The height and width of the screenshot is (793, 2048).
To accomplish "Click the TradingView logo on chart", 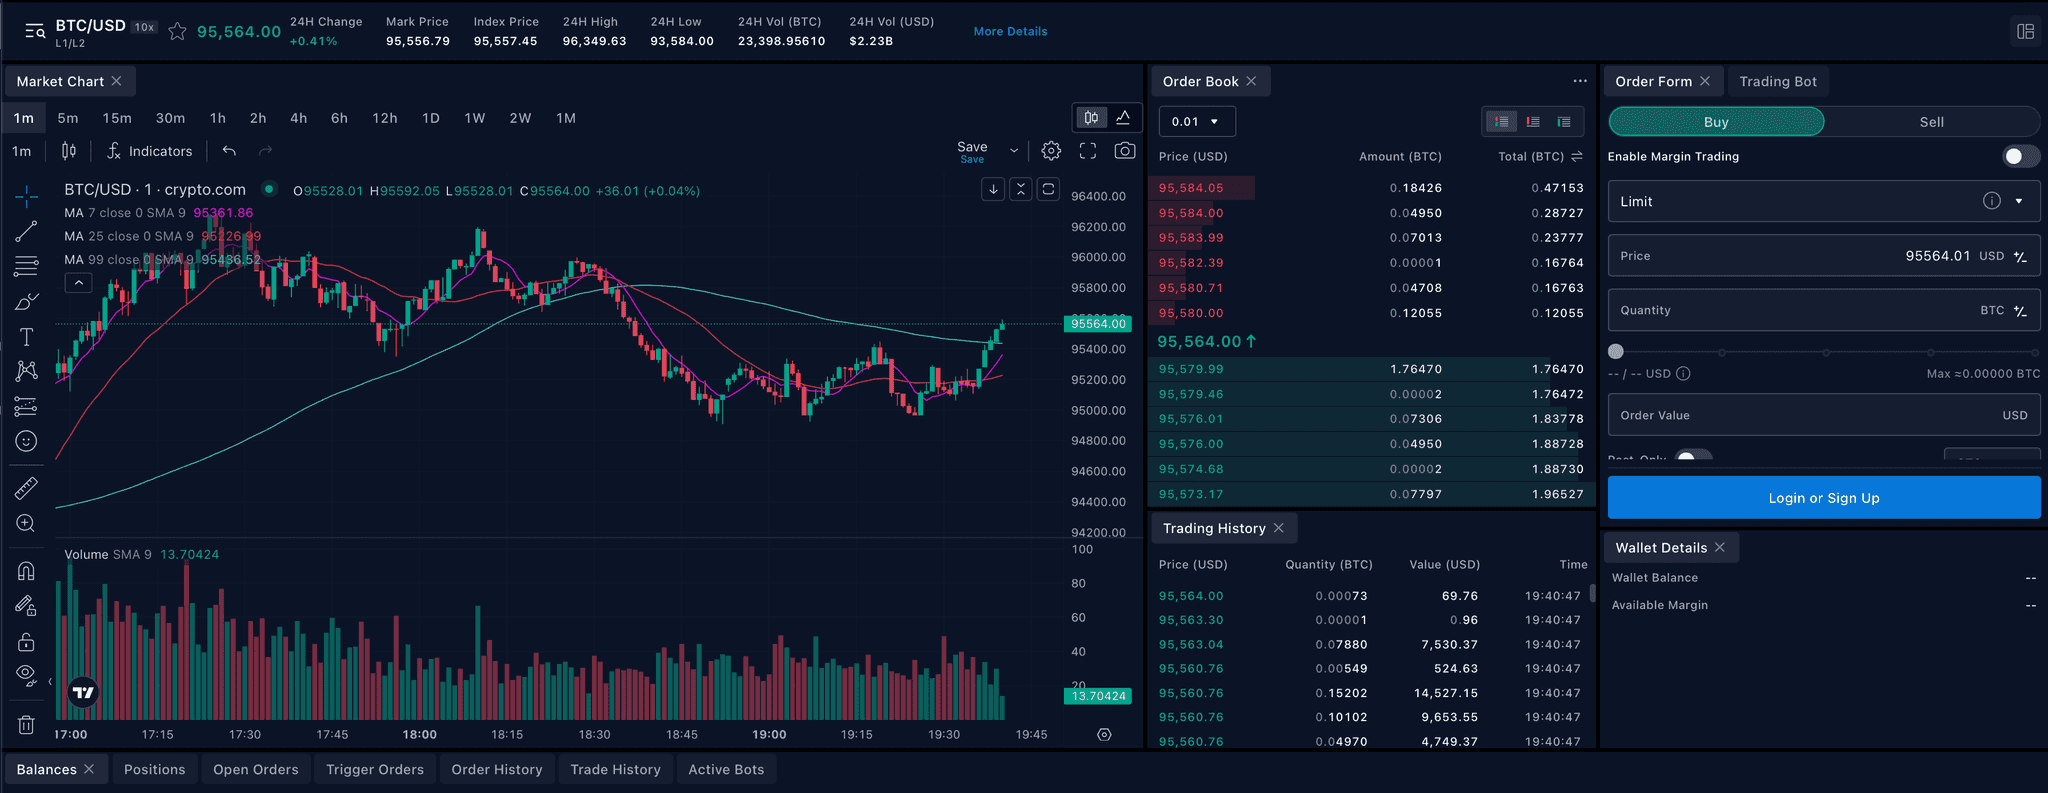I will (x=83, y=692).
